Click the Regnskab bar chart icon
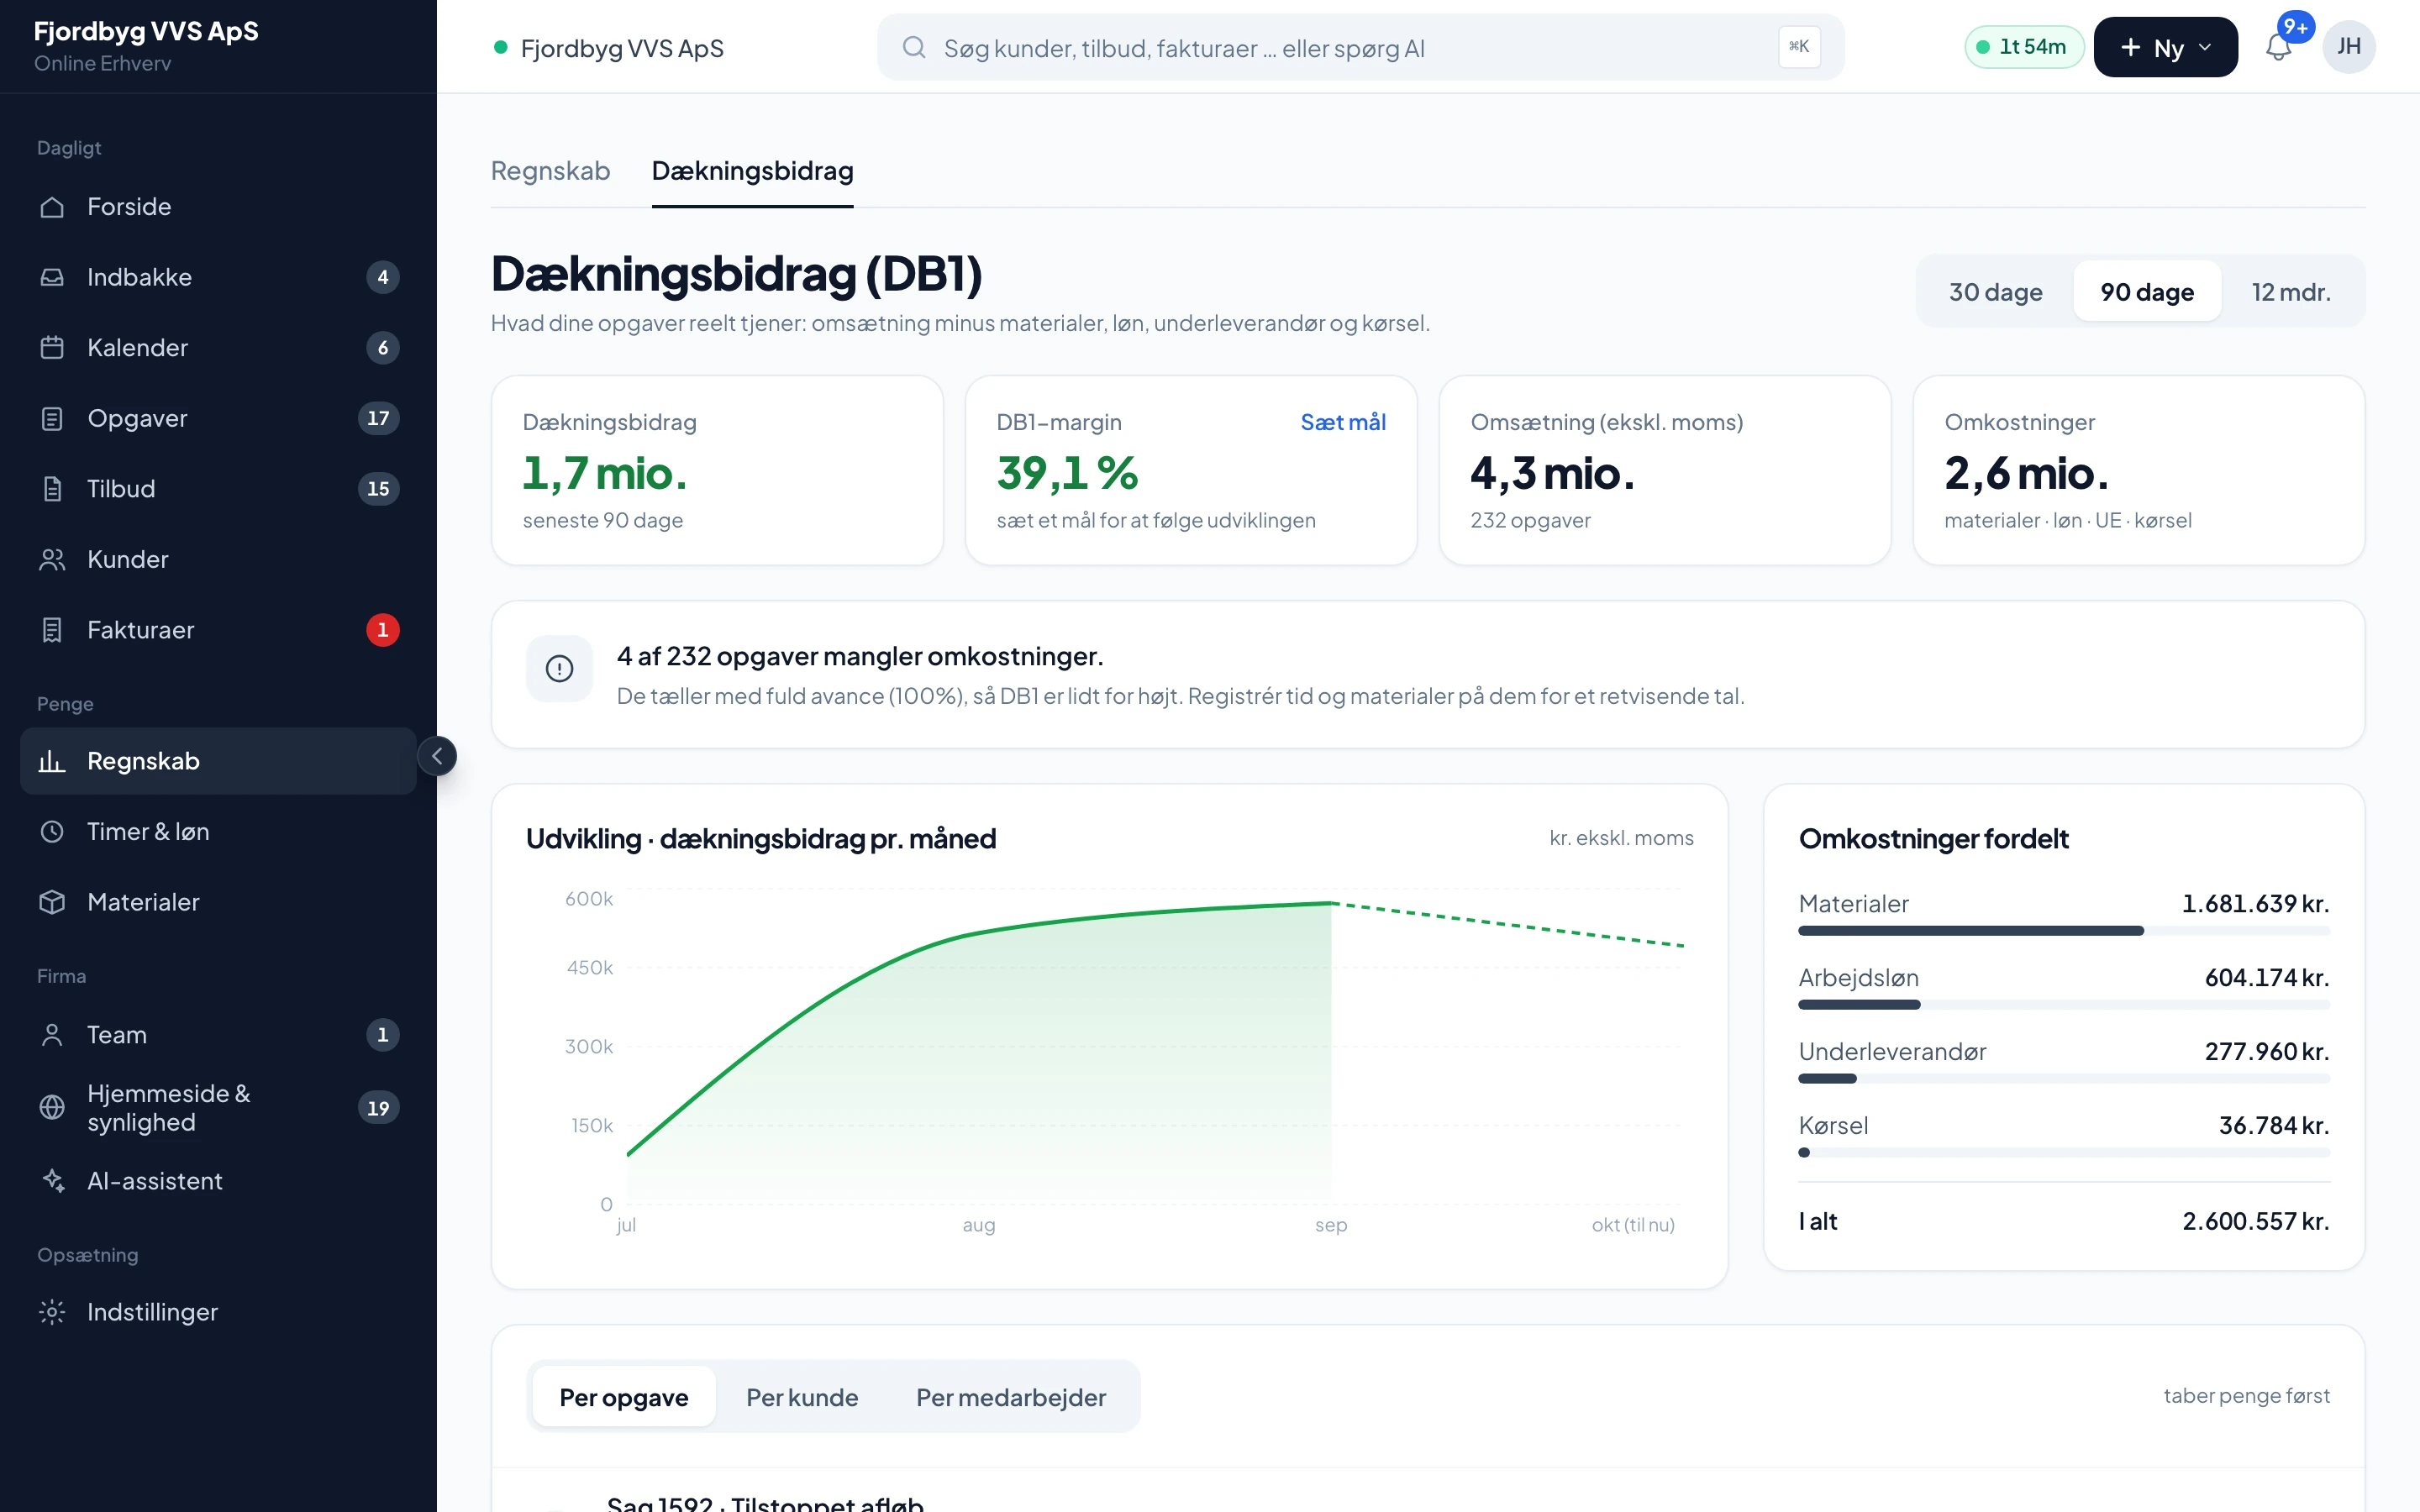 [52, 761]
